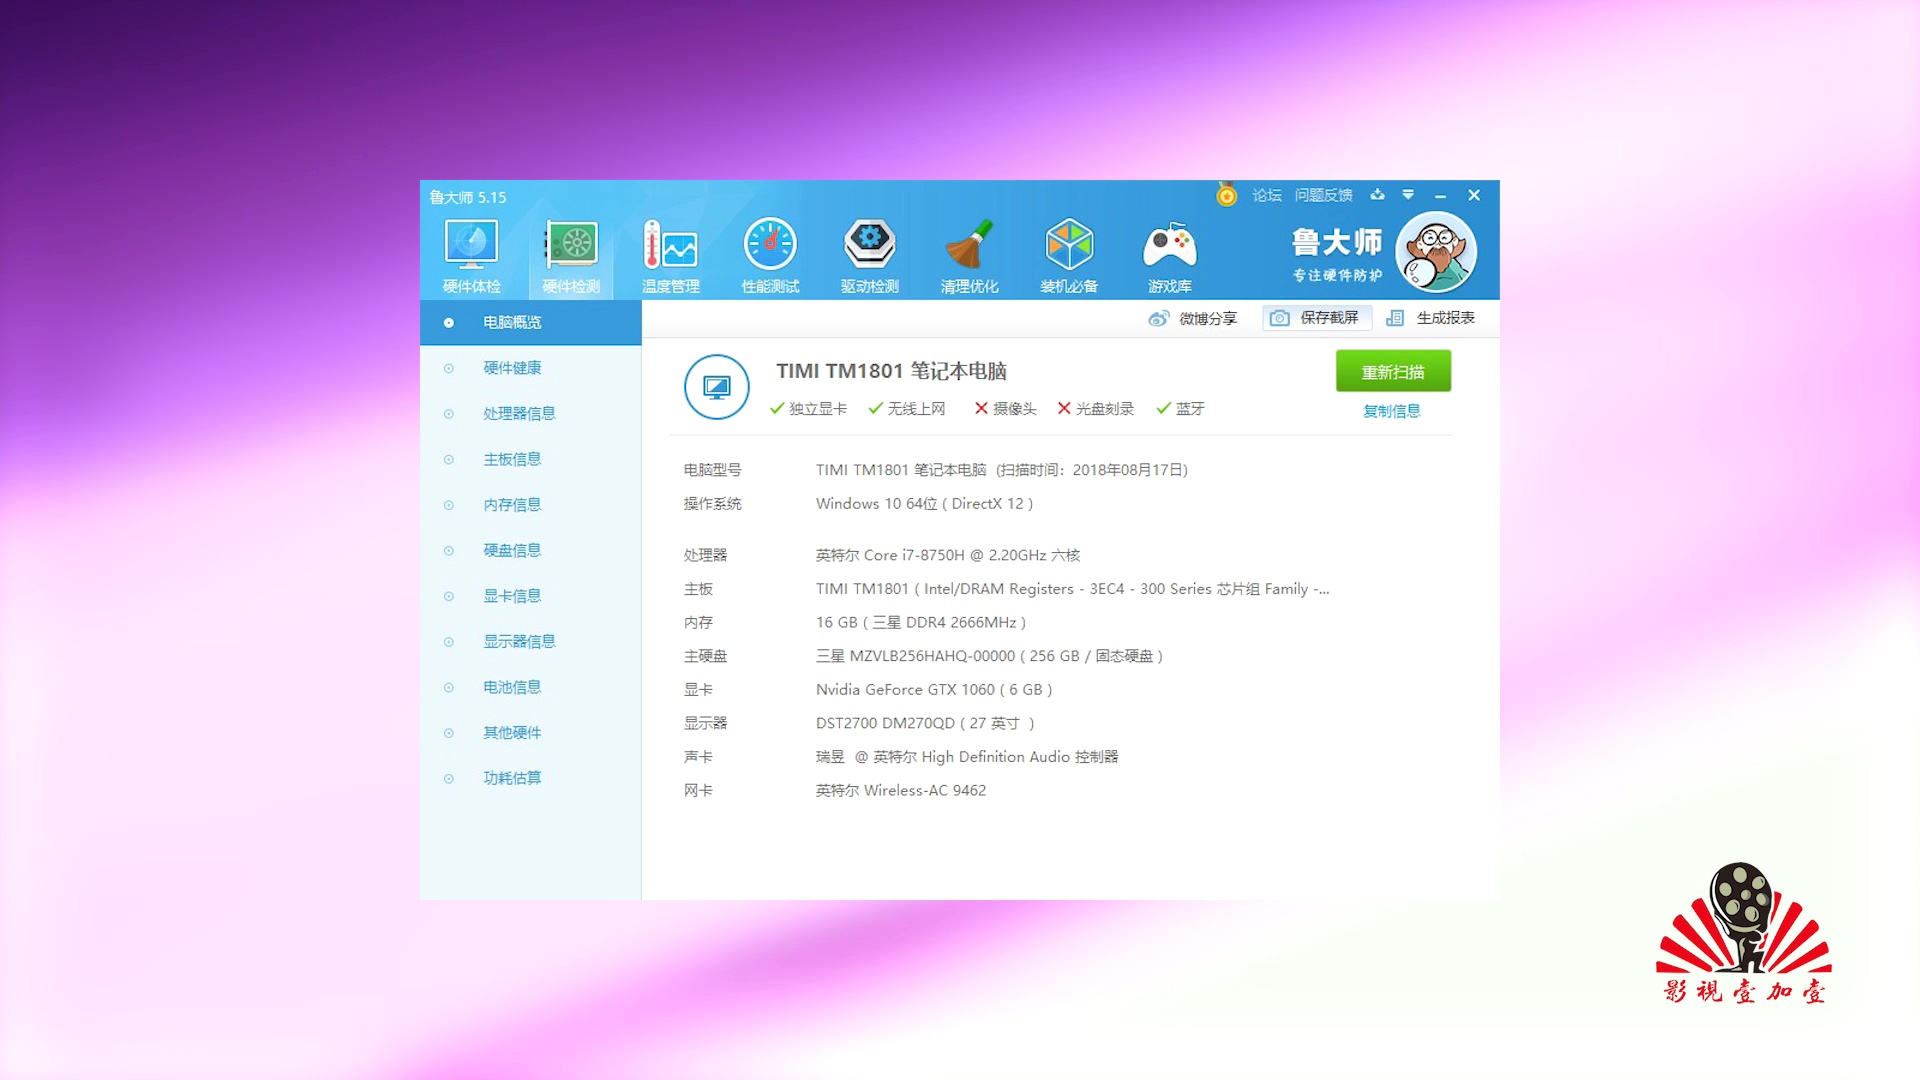Click the 复制信息 copy info link
Image resolution: width=1920 pixels, height=1080 pixels.
pyautogui.click(x=1391, y=411)
